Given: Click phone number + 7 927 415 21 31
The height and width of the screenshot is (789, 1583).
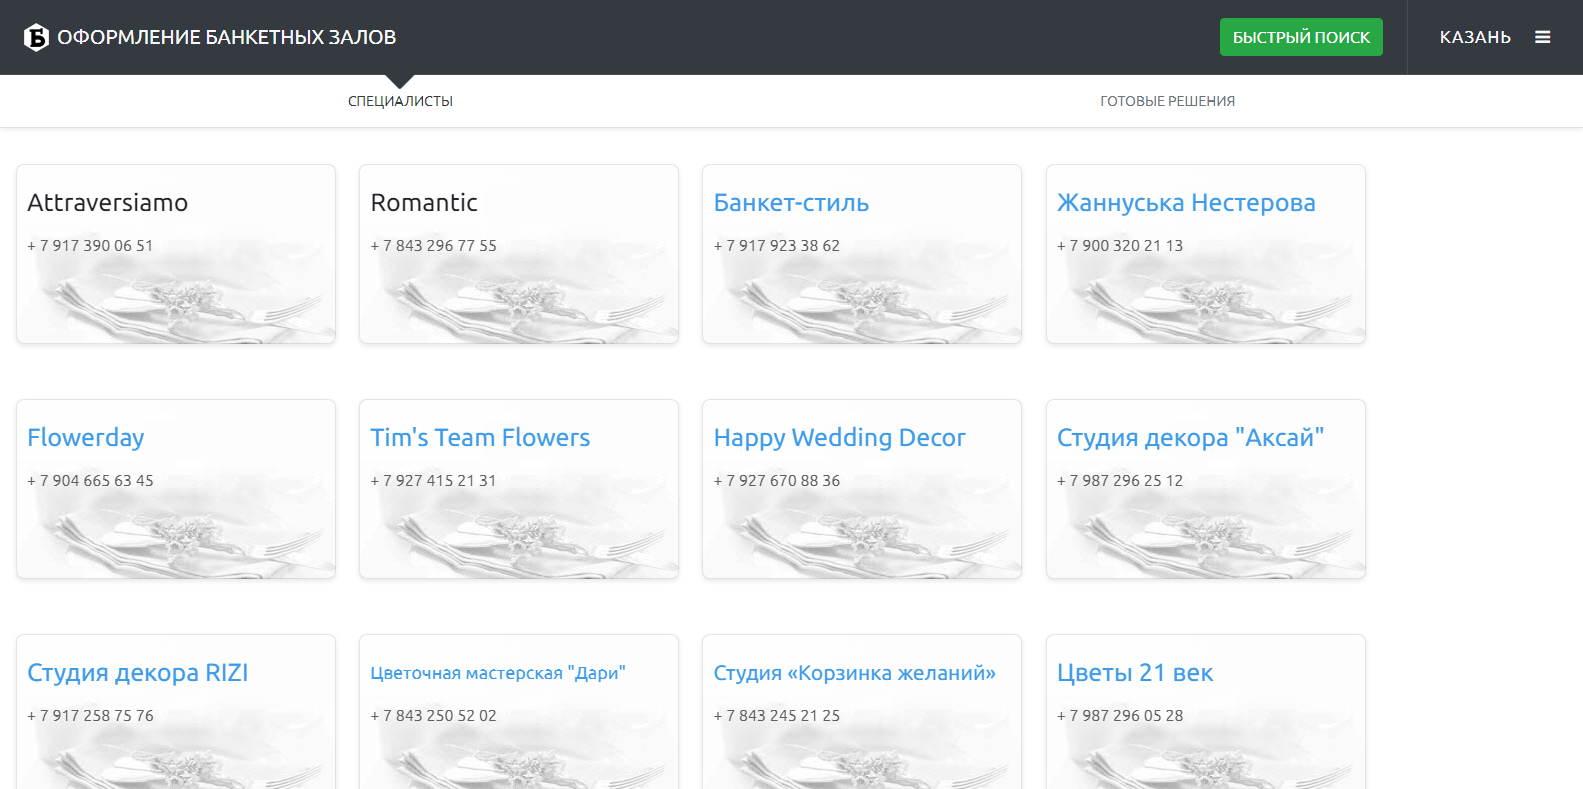Looking at the screenshot, I should click(433, 481).
